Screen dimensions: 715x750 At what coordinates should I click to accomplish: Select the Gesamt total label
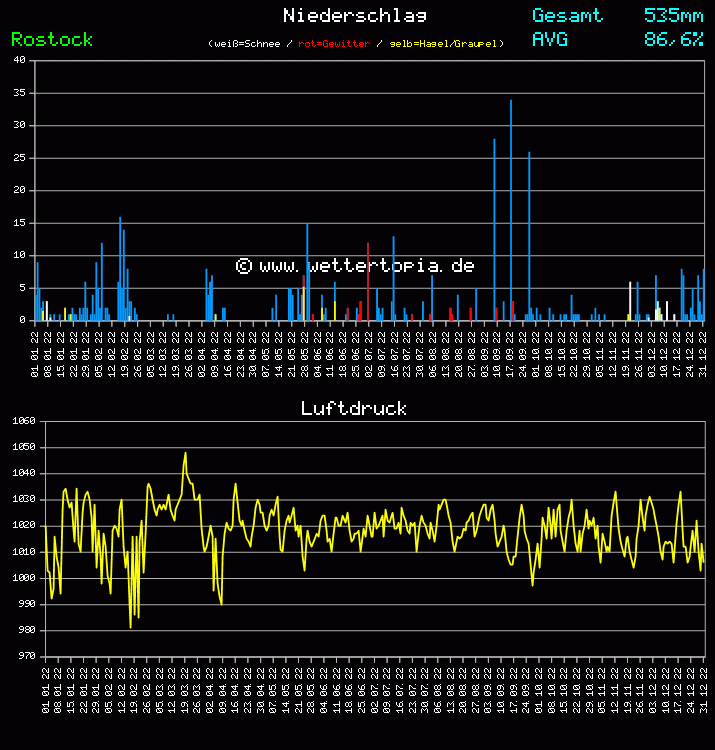coord(567,15)
